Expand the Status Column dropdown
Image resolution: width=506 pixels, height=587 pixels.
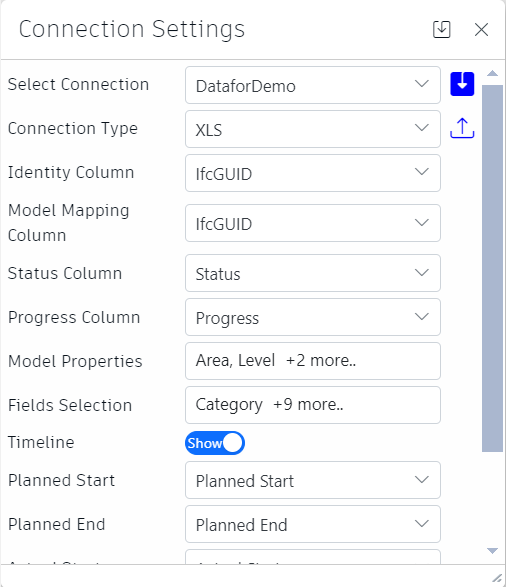click(313, 273)
